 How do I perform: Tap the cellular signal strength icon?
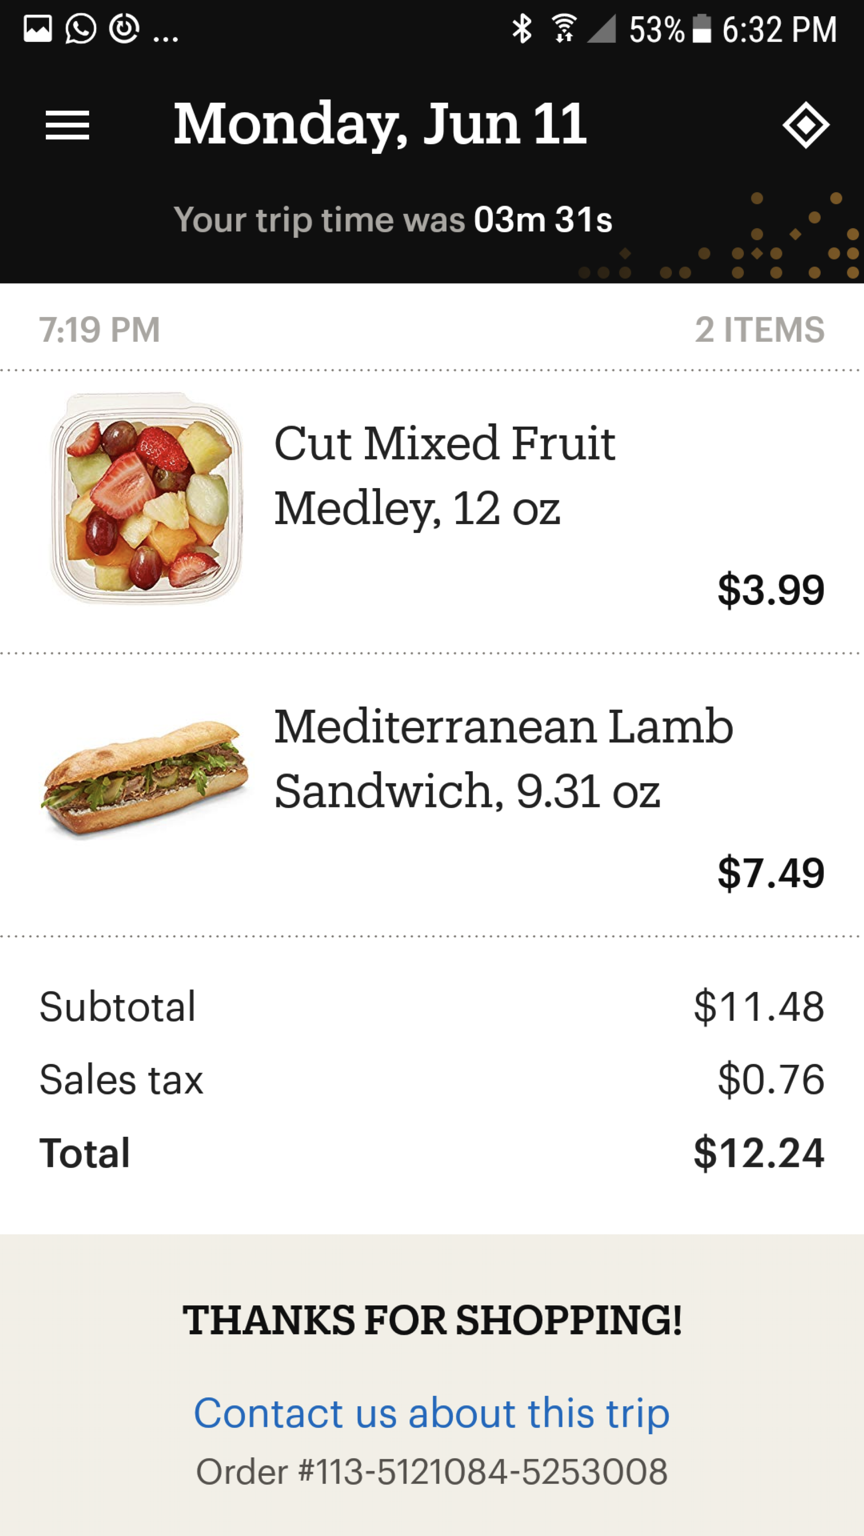(x=600, y=30)
